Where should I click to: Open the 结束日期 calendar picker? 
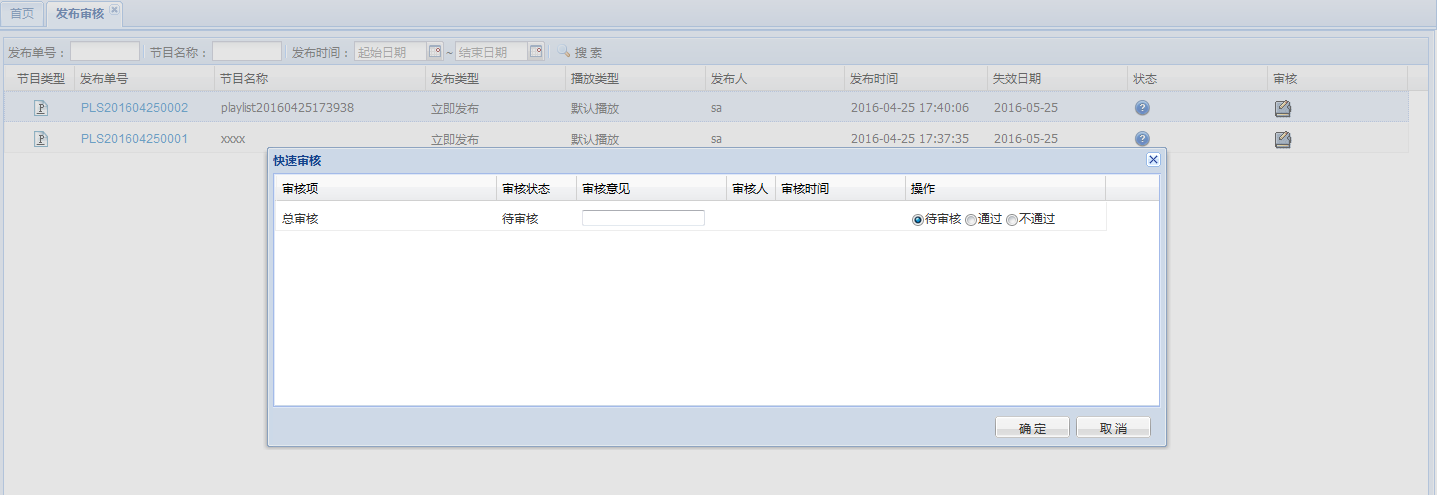click(x=535, y=51)
